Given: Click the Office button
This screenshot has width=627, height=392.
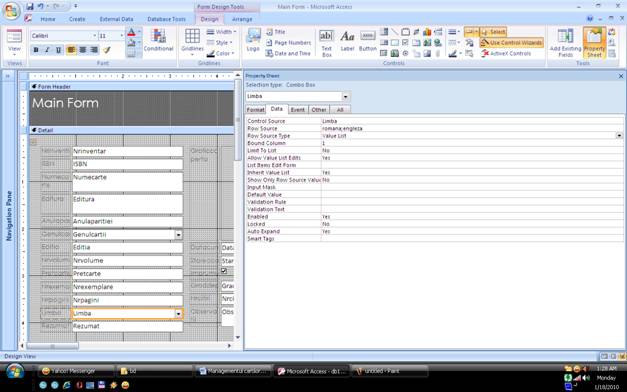Looking at the screenshot, I should [11, 11].
